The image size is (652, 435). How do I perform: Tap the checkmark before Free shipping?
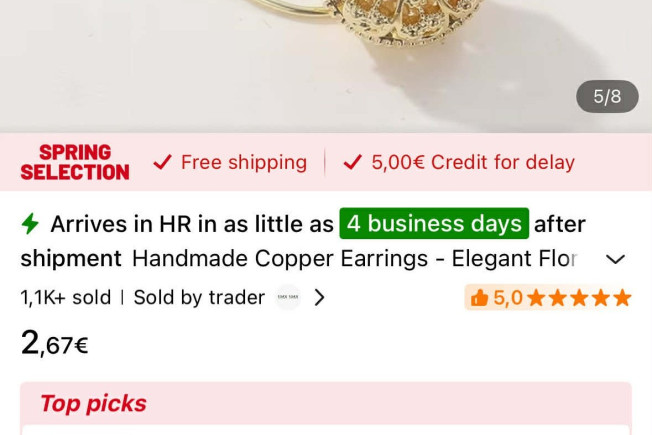click(162, 162)
